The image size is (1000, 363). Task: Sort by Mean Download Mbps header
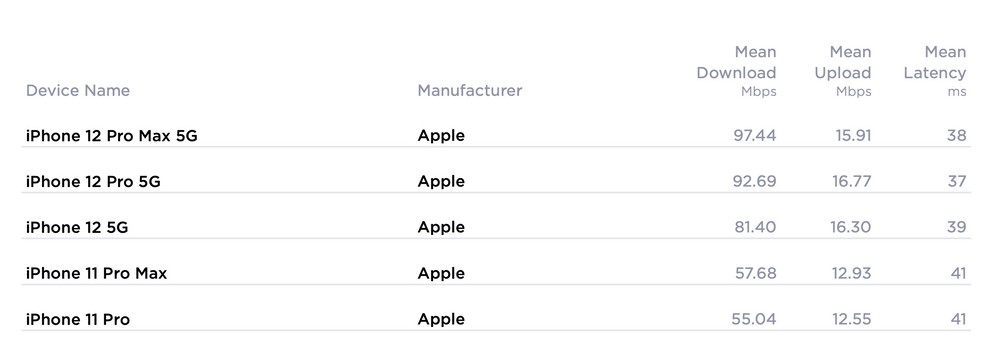[x=736, y=71]
